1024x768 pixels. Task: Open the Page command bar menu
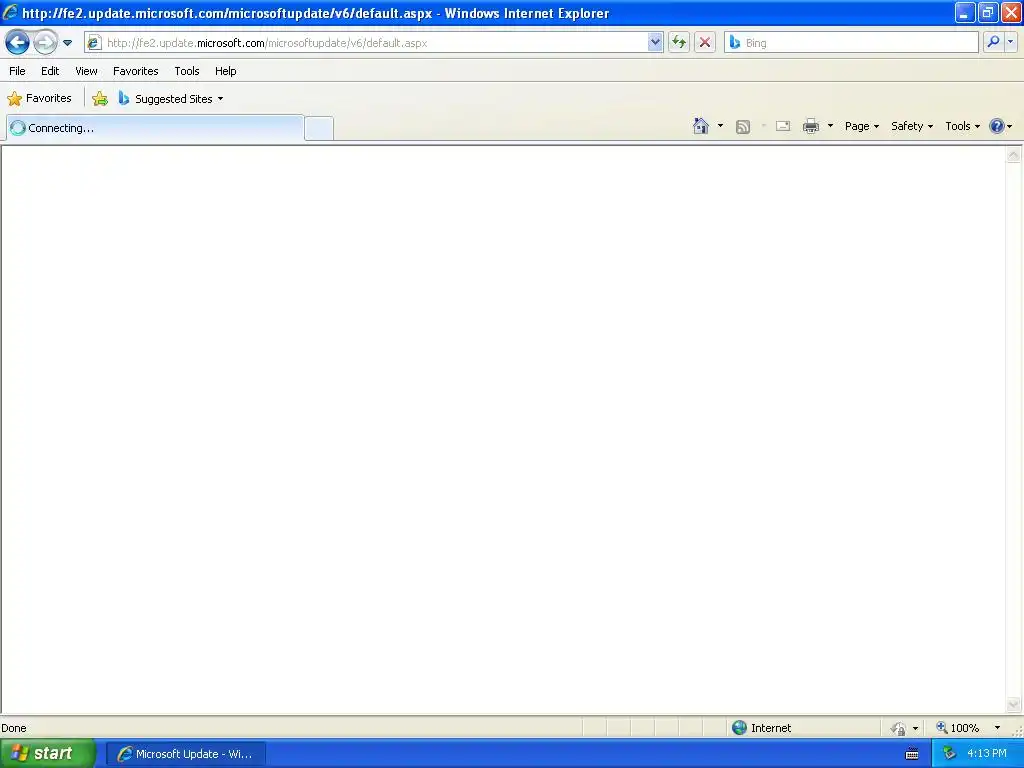(861, 126)
